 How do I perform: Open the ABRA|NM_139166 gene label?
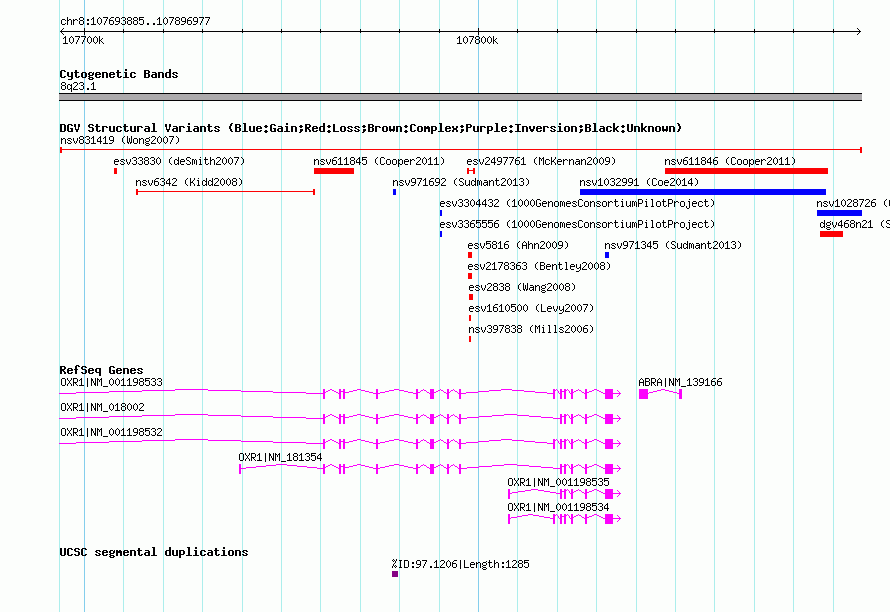tap(681, 382)
